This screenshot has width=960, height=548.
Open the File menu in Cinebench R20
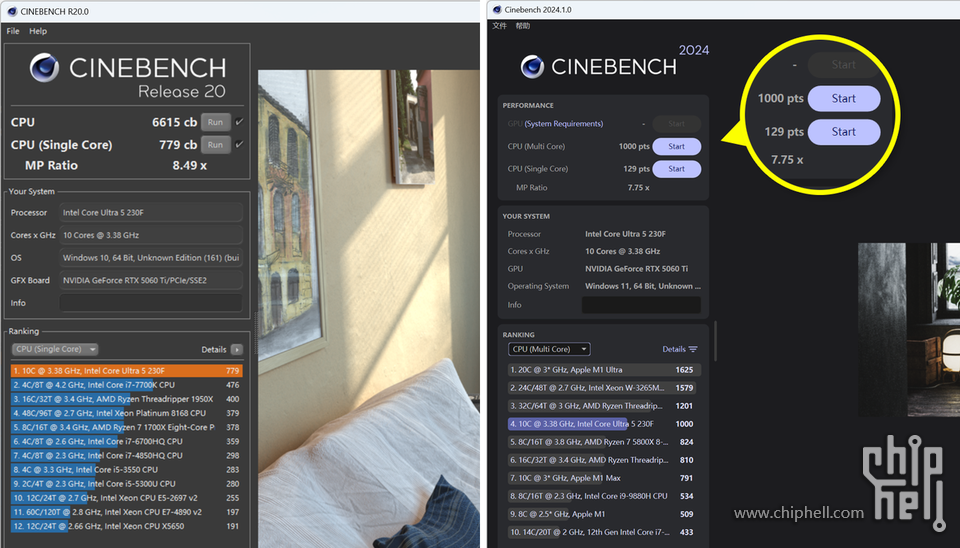click(13, 31)
